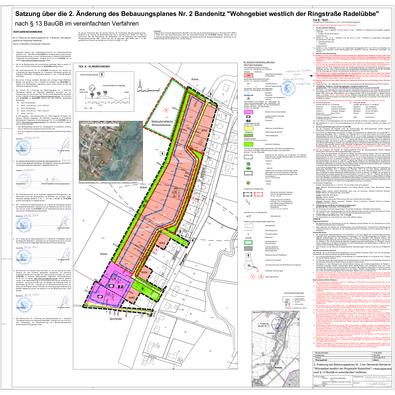Screen dimensions: 395x395
Task: Click the green circle tree symbol in legend
Action: tap(248, 165)
